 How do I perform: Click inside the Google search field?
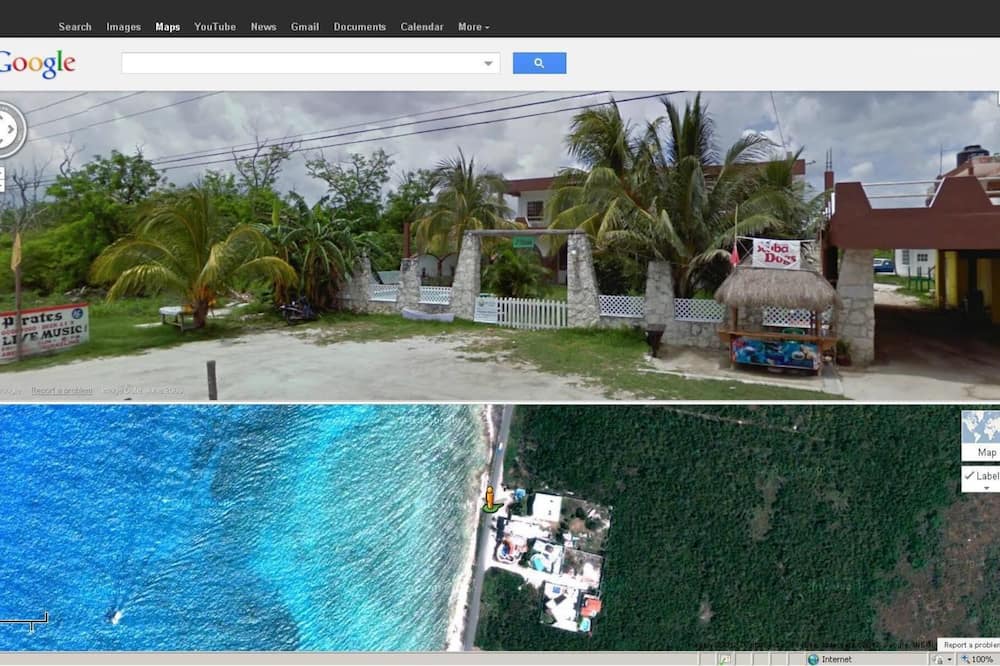click(x=300, y=64)
